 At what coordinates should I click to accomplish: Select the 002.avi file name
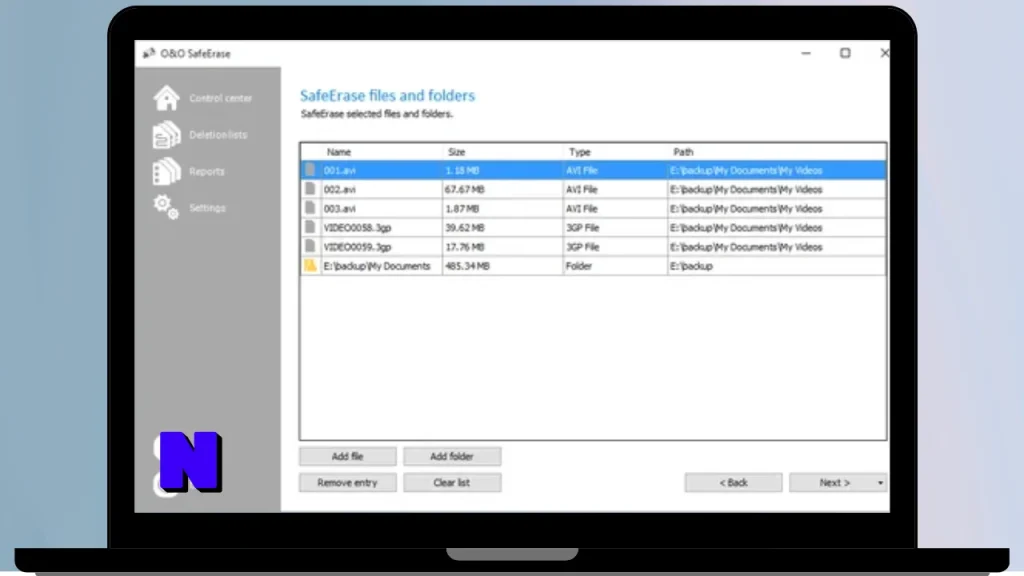click(x=340, y=189)
